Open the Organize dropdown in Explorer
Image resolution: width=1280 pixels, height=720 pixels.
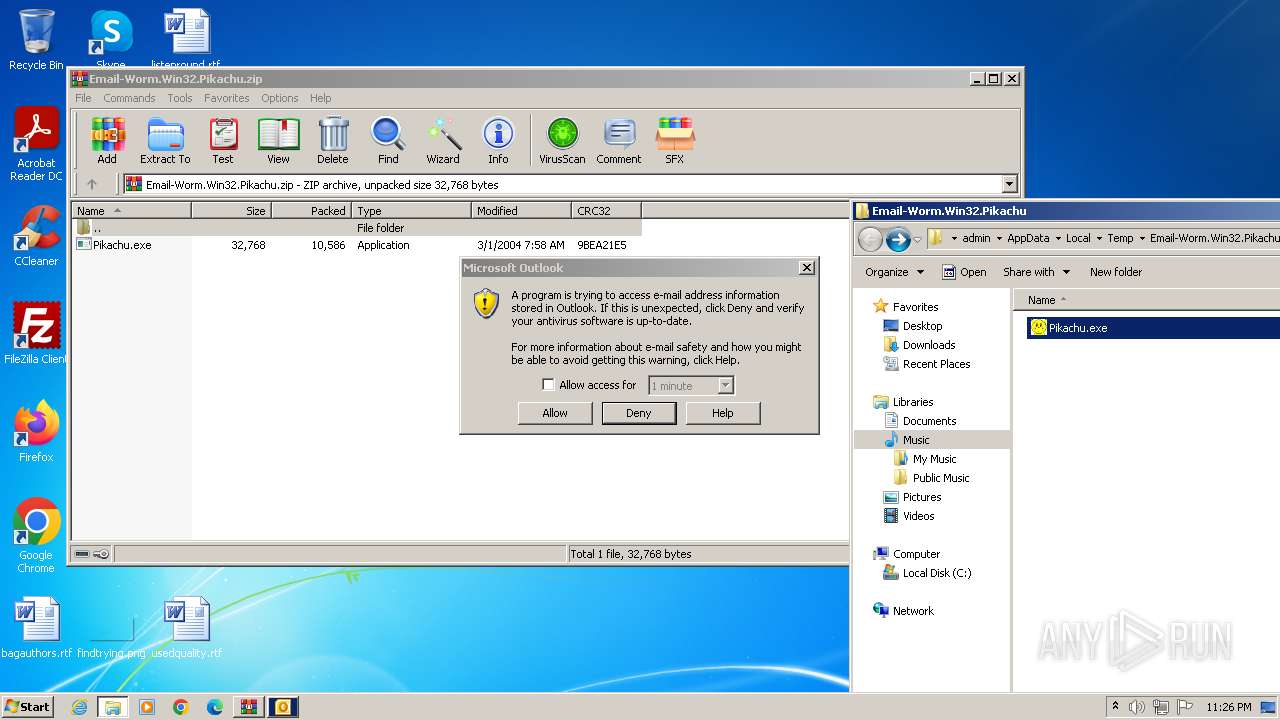[893, 272]
